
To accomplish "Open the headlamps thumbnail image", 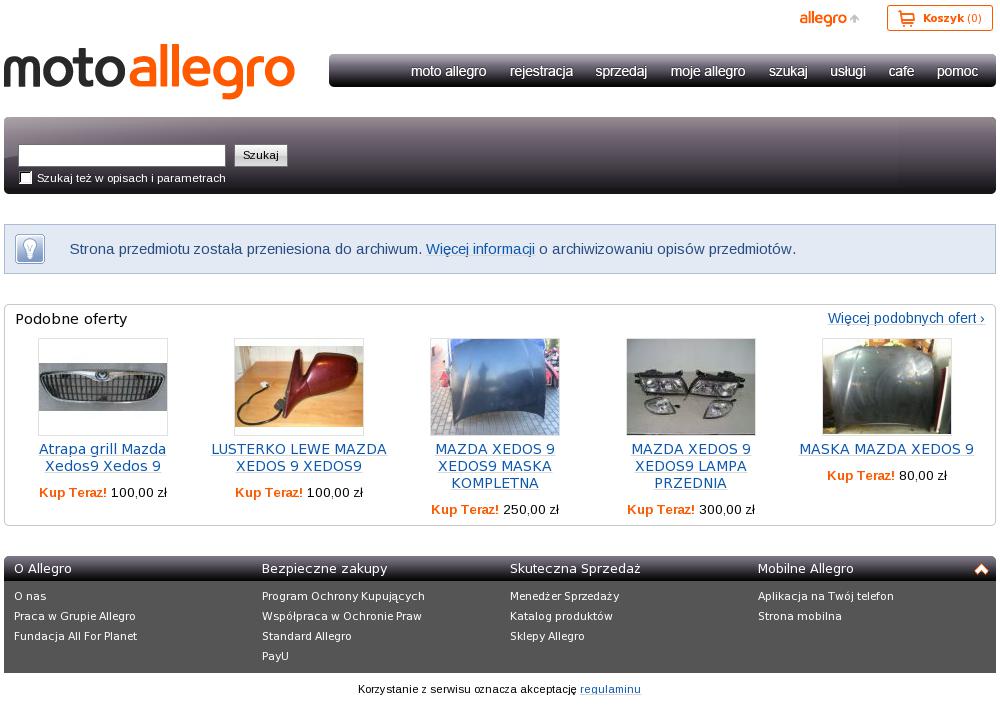I will pos(691,387).
